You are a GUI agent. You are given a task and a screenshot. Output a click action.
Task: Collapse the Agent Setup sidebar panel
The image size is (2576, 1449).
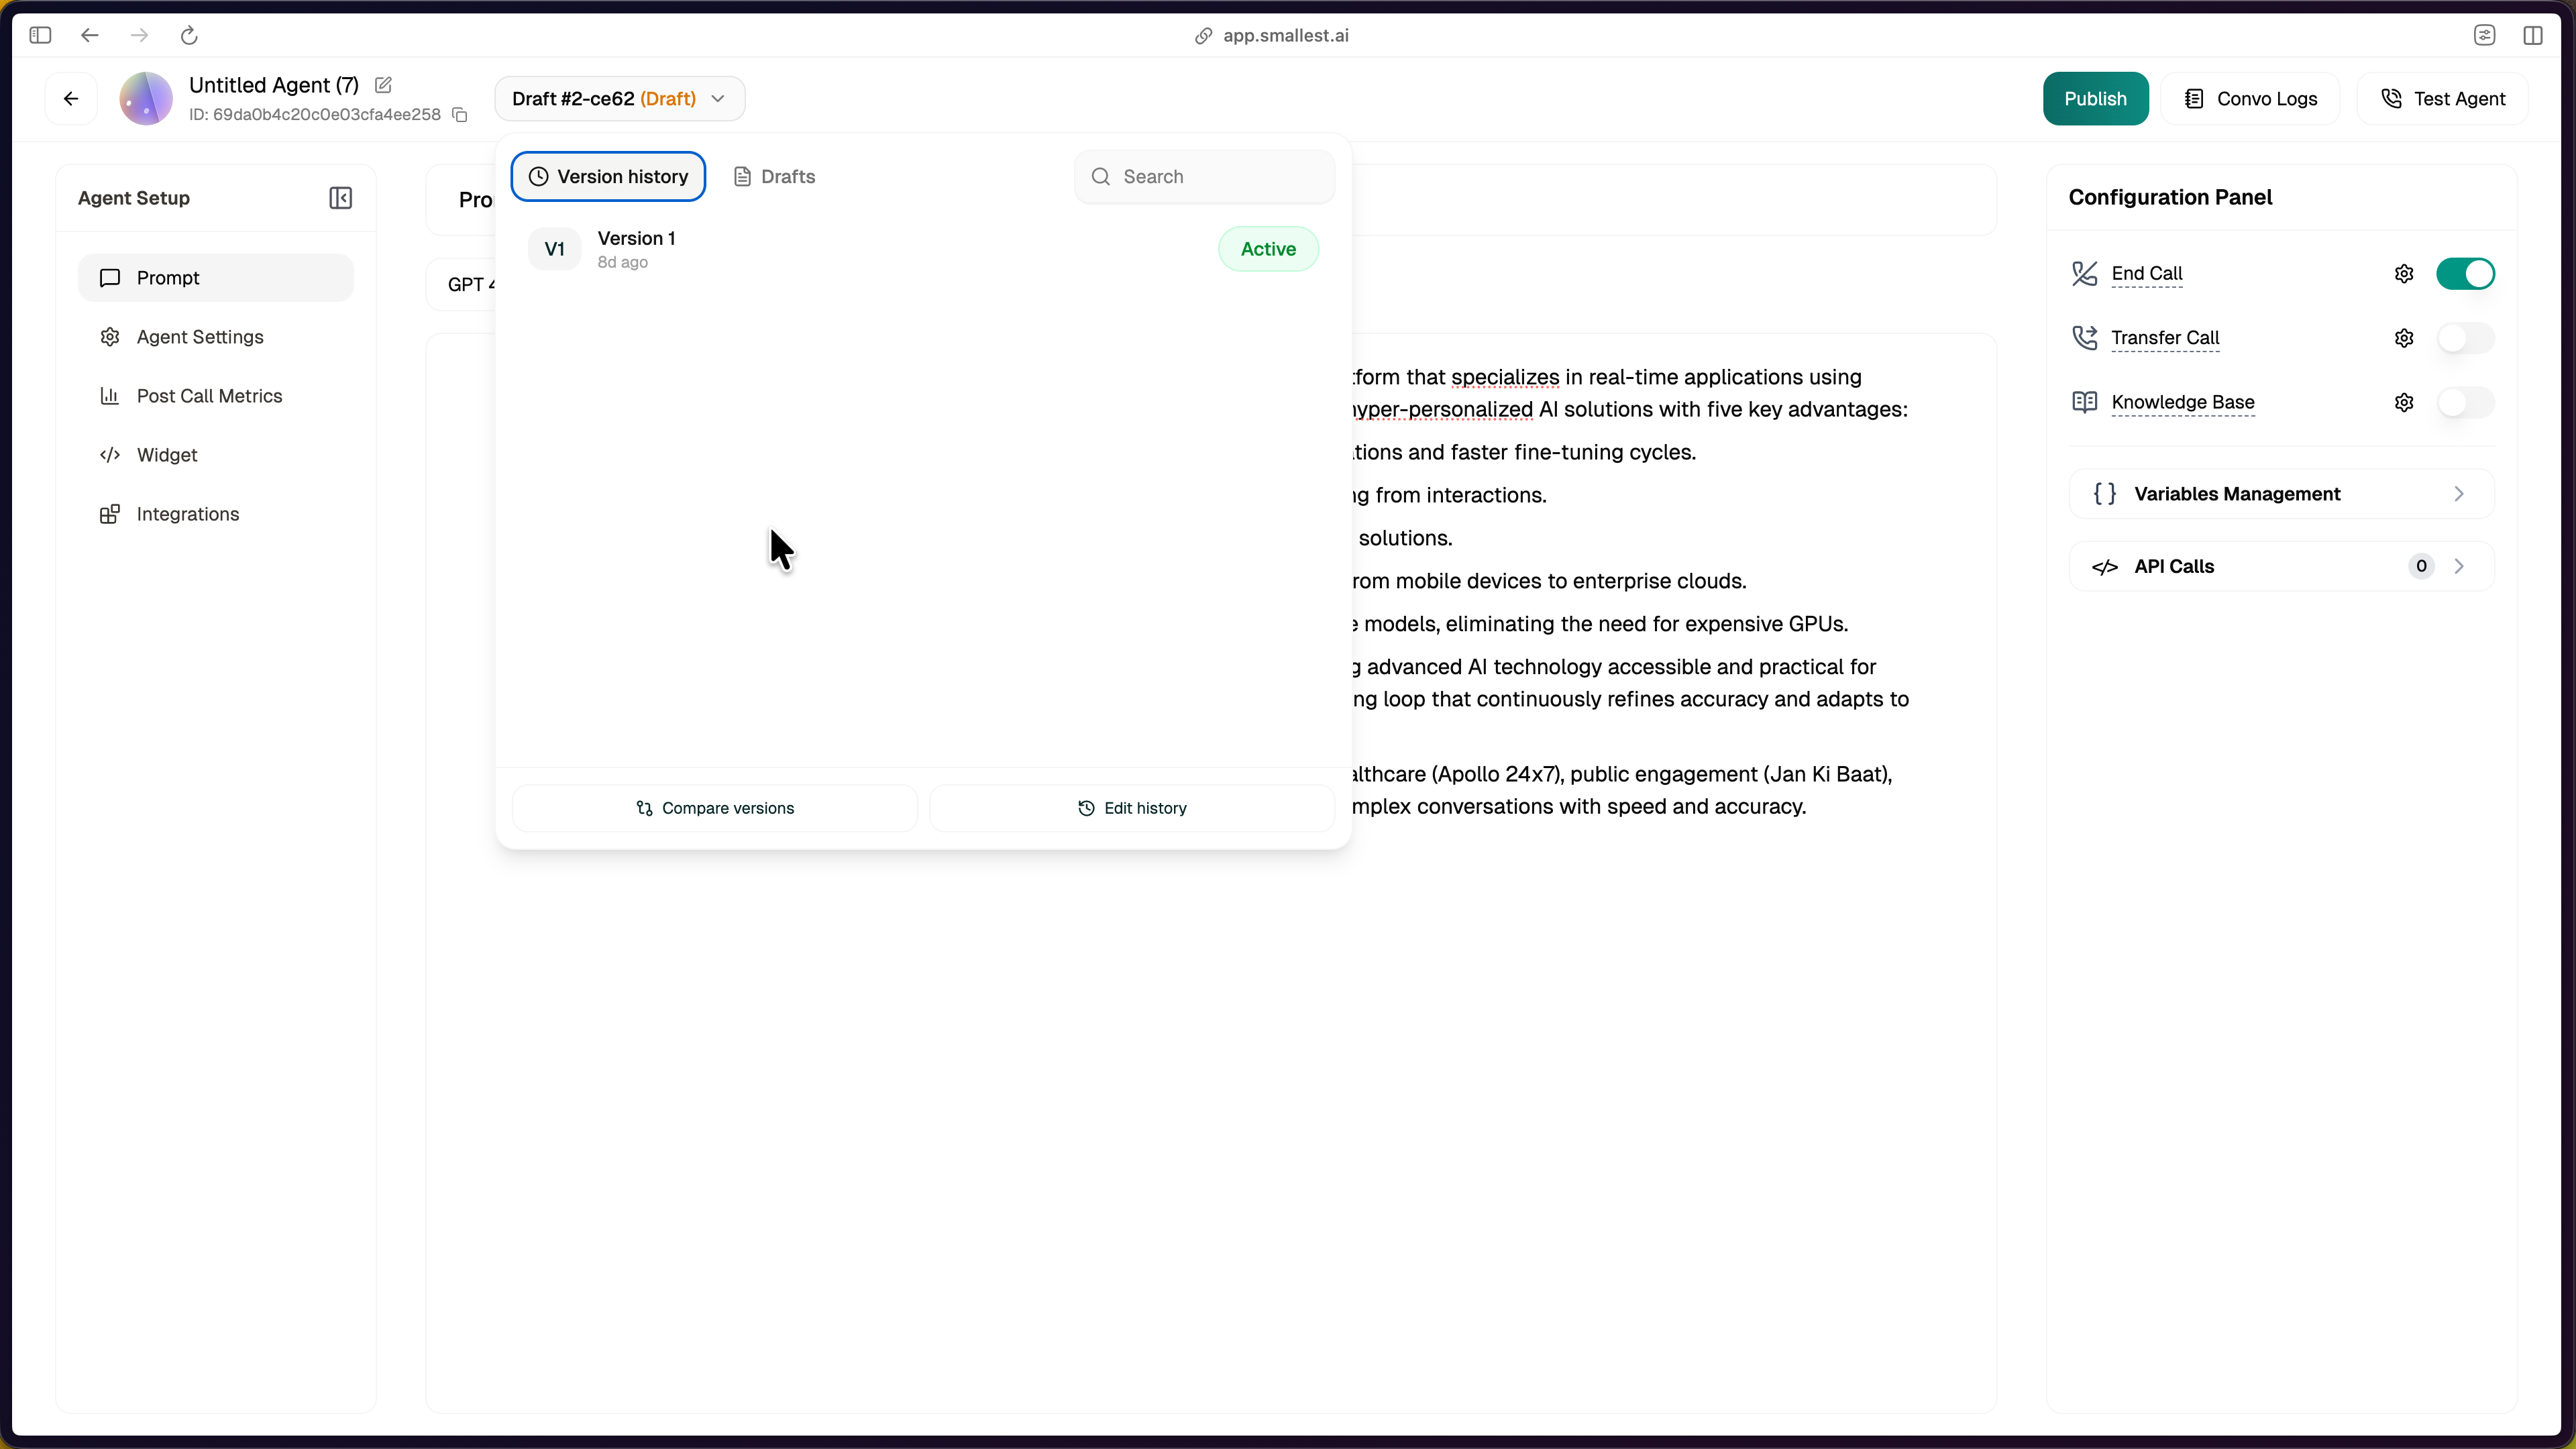[340, 198]
